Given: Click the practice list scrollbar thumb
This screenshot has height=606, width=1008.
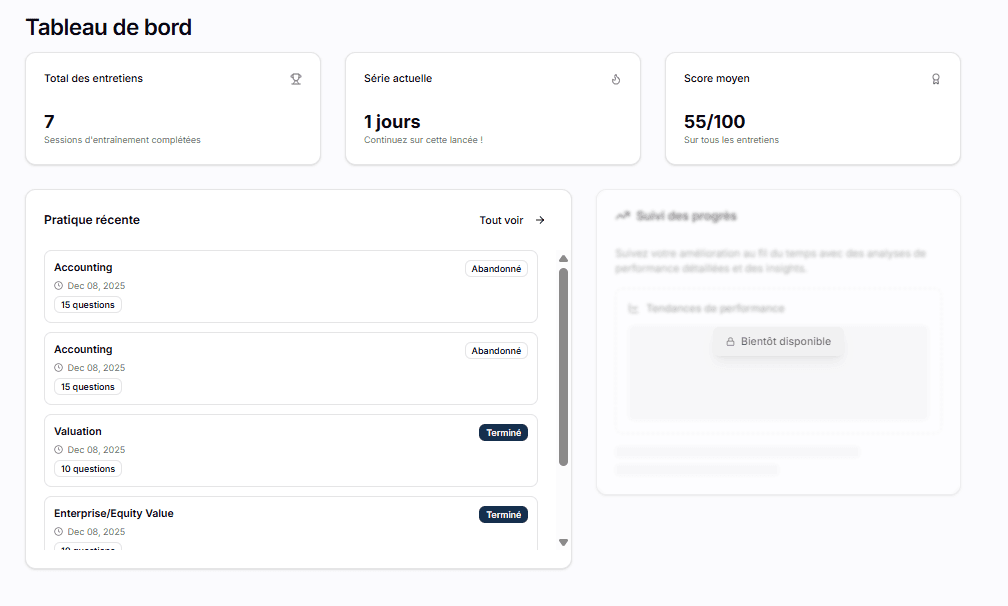Looking at the screenshot, I should [563, 366].
